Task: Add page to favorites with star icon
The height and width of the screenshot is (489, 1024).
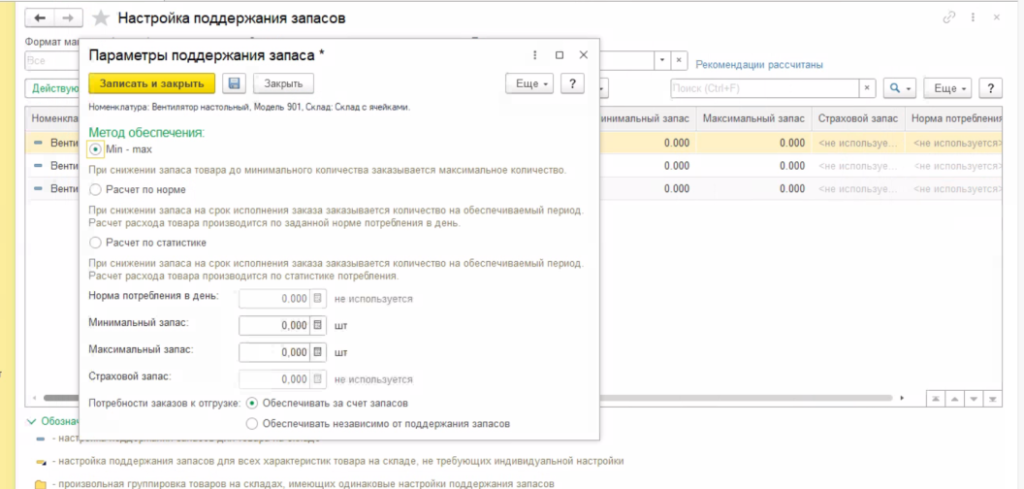Action: coord(101,19)
